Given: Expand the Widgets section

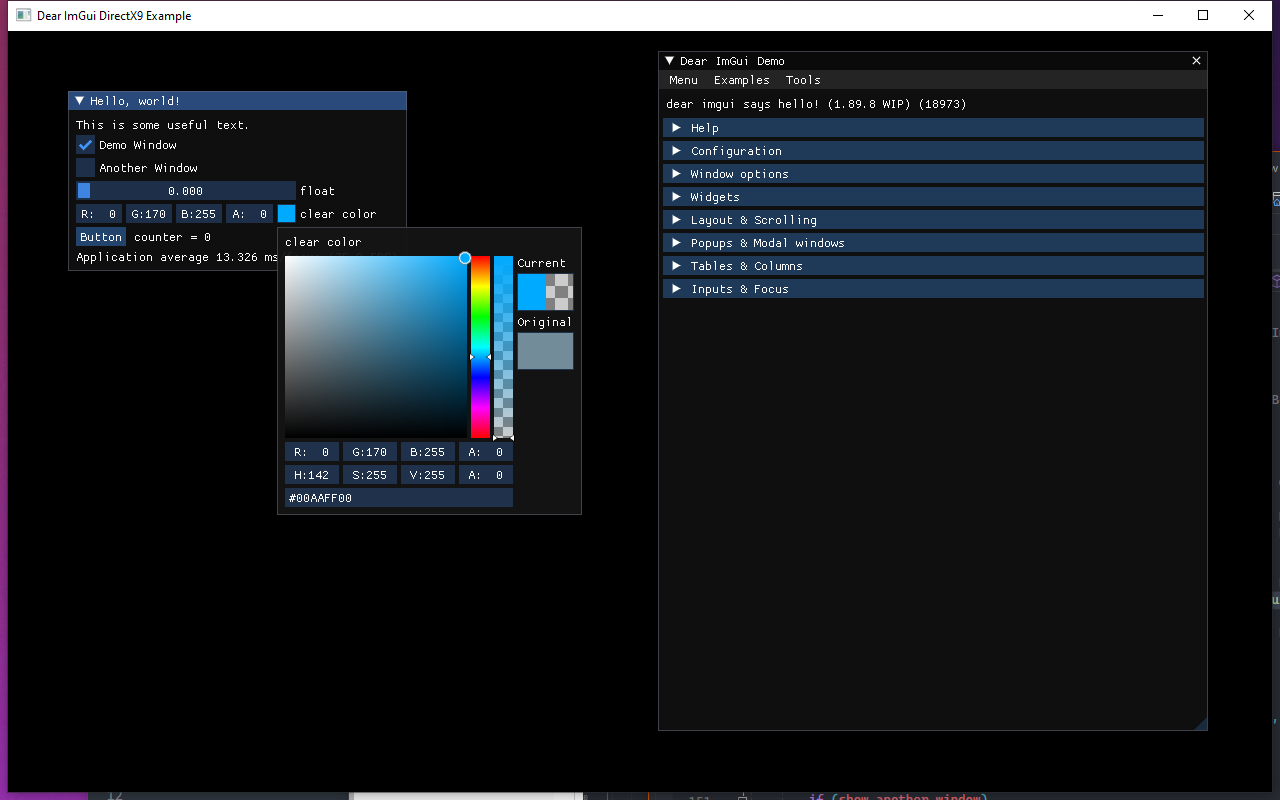Looking at the screenshot, I should click(933, 197).
